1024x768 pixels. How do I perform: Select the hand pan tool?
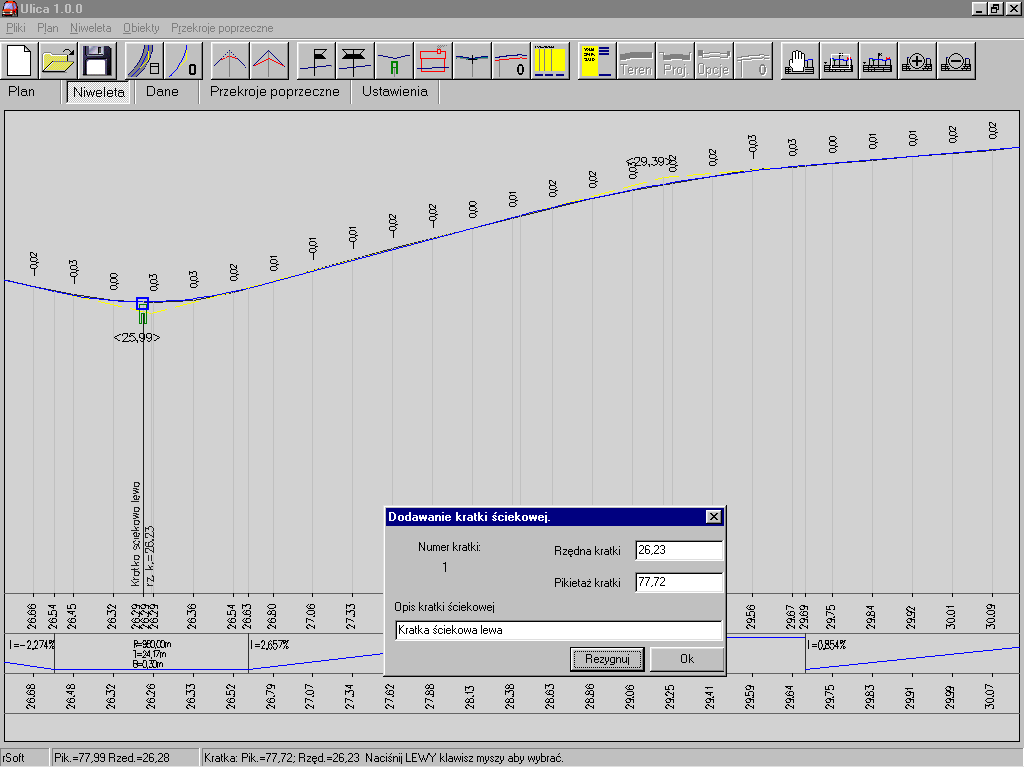point(799,62)
